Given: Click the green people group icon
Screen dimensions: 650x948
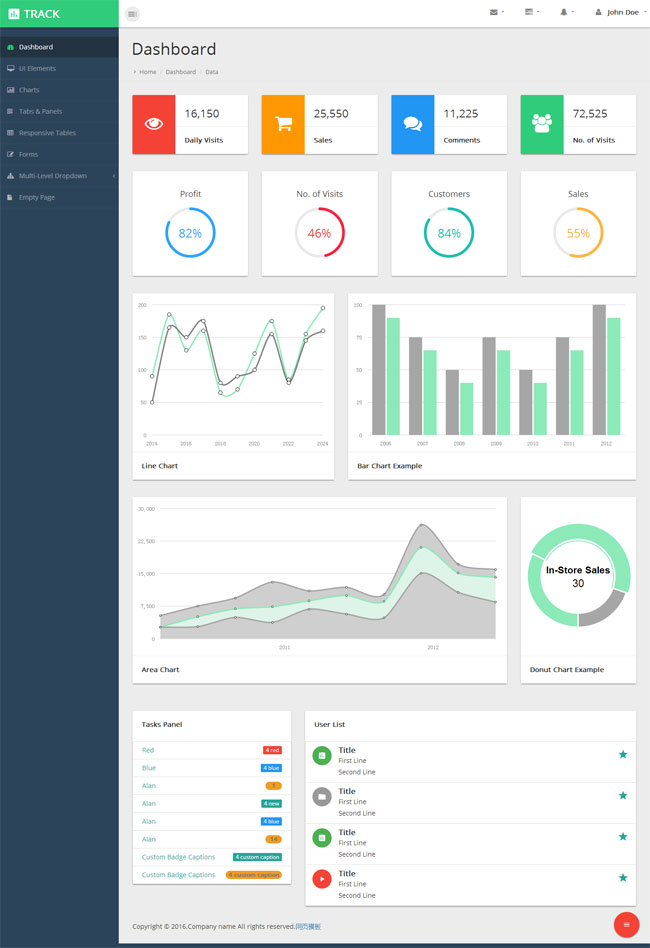Looking at the screenshot, I should [542, 124].
